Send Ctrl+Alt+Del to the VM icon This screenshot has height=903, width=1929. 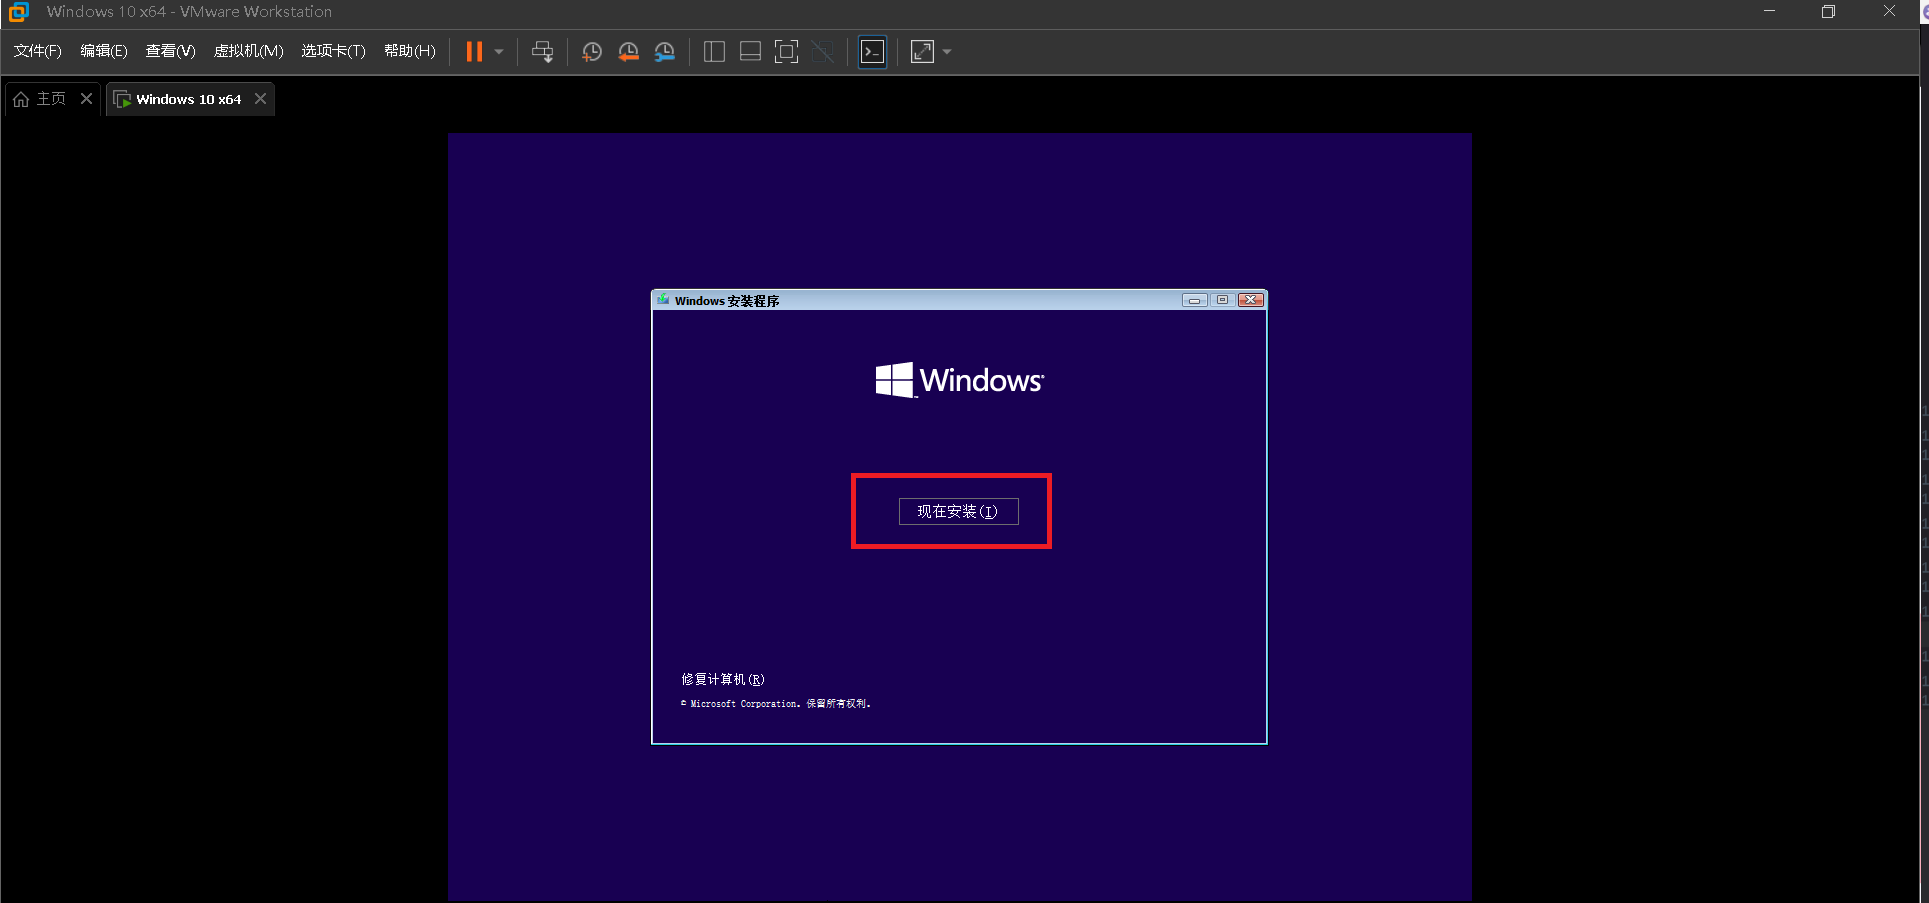(542, 52)
